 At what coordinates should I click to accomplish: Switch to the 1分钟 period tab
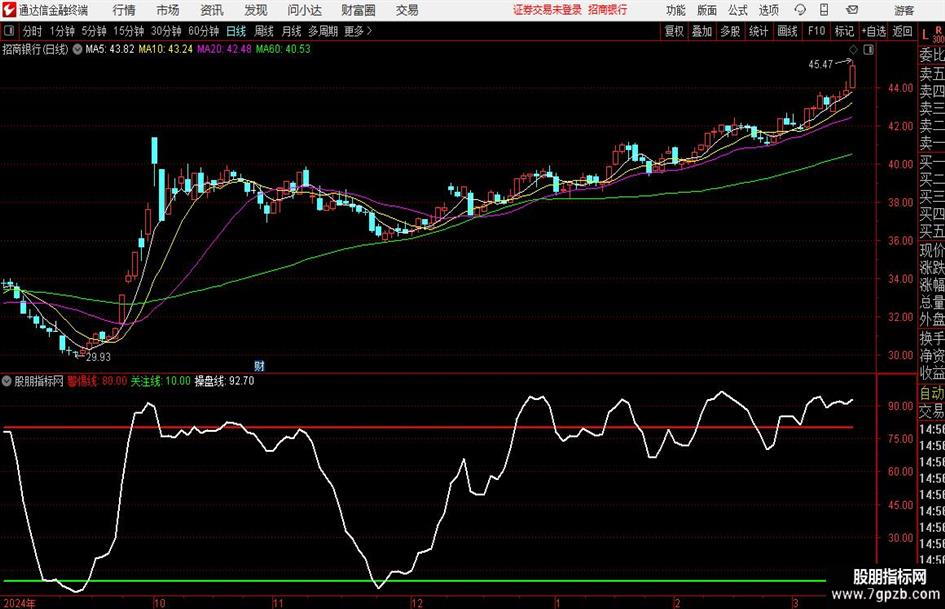click(62, 31)
